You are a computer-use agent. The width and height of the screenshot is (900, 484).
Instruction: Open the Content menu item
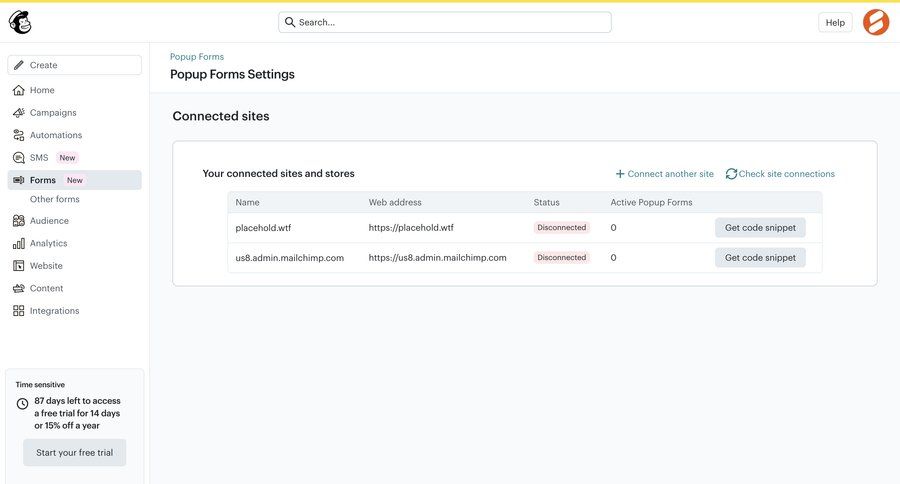click(46, 288)
